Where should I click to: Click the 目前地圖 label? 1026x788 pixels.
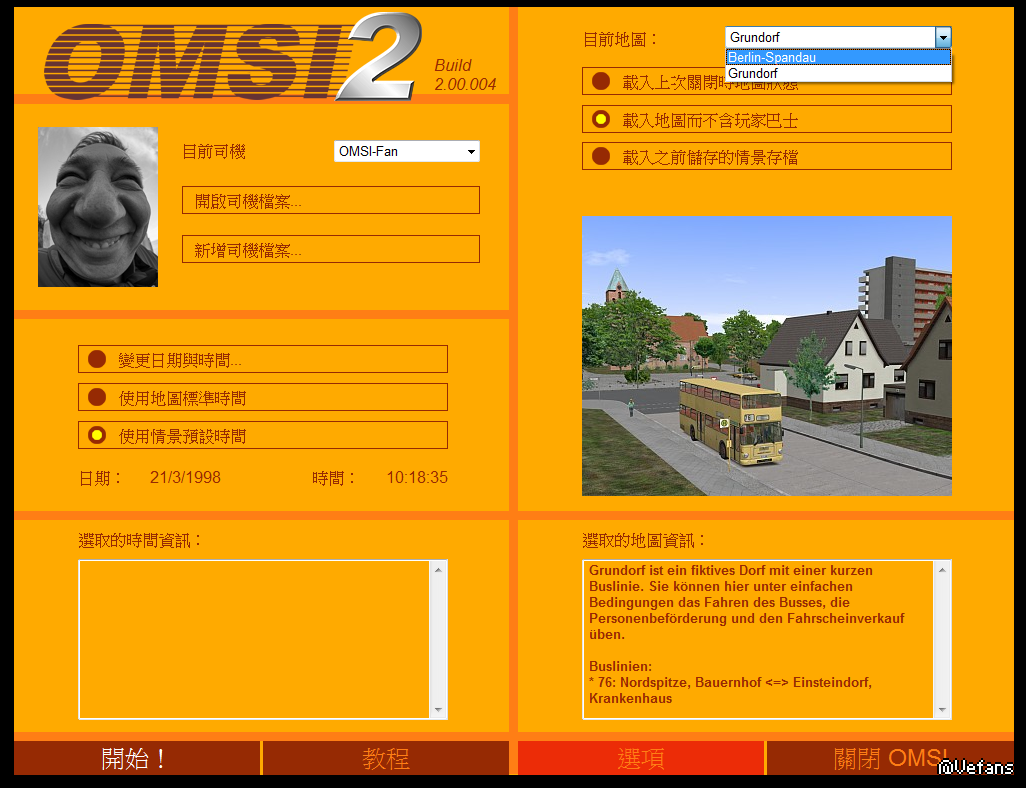tap(620, 39)
